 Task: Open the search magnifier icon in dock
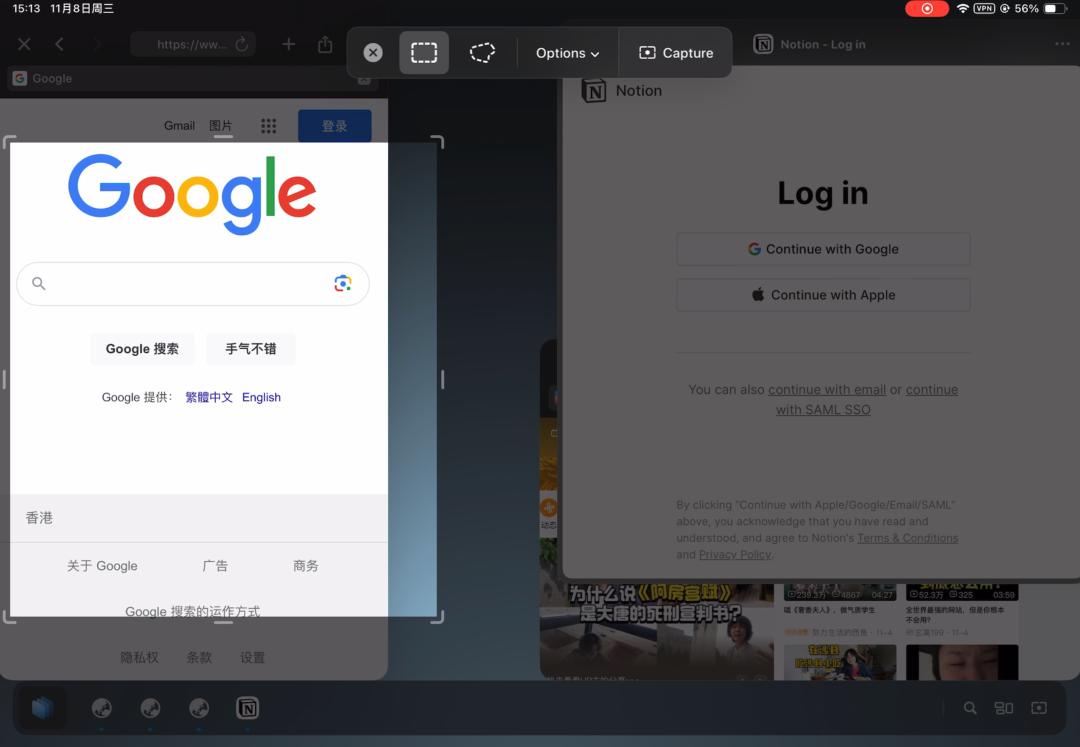point(970,708)
